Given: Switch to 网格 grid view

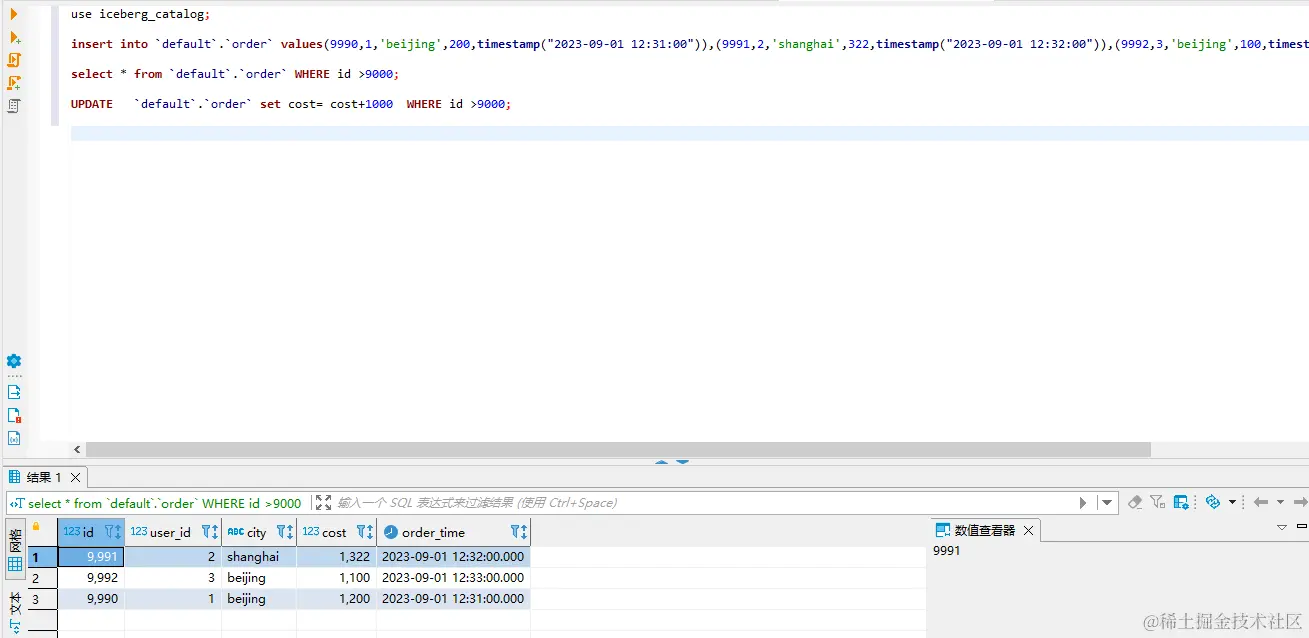Looking at the screenshot, I should click(15, 551).
